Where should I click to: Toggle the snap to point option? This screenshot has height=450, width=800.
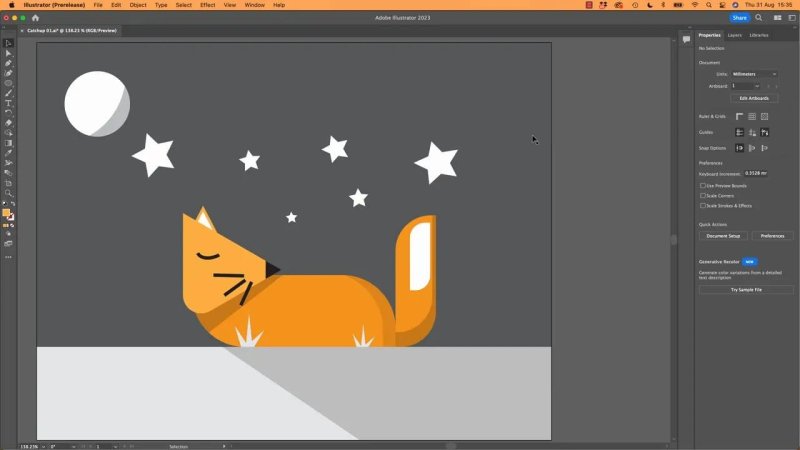tap(739, 148)
